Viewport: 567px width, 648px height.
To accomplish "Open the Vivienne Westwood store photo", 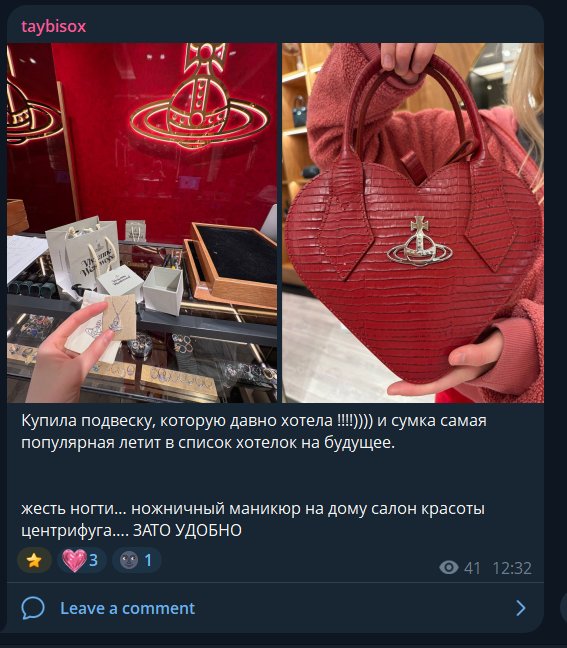I will [x=142, y=223].
